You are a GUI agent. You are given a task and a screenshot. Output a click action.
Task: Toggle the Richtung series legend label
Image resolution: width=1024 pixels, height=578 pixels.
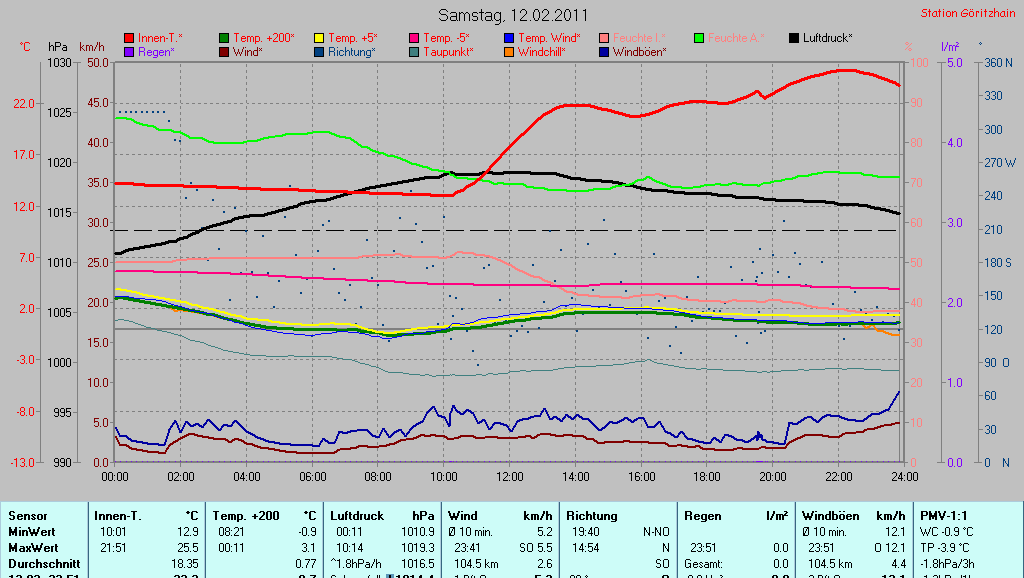pos(352,52)
